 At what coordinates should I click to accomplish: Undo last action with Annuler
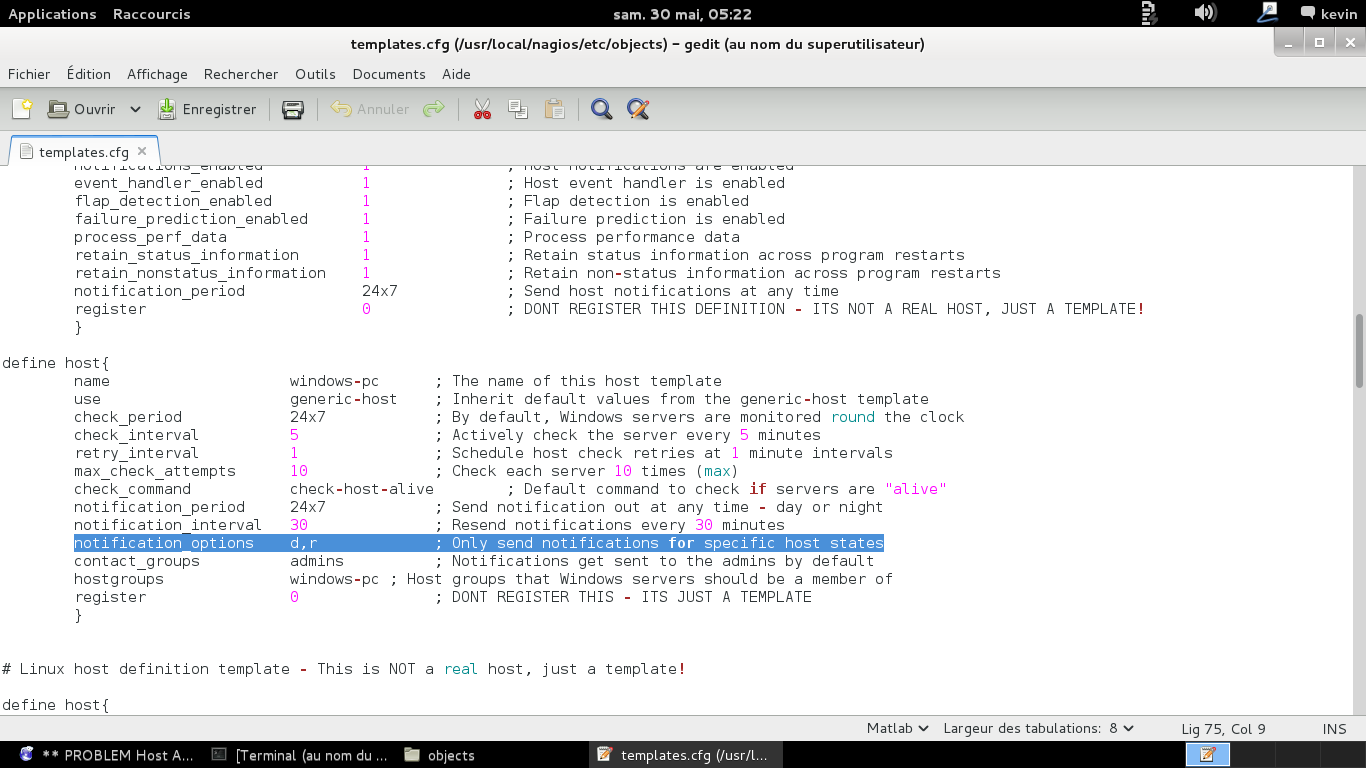pos(370,109)
